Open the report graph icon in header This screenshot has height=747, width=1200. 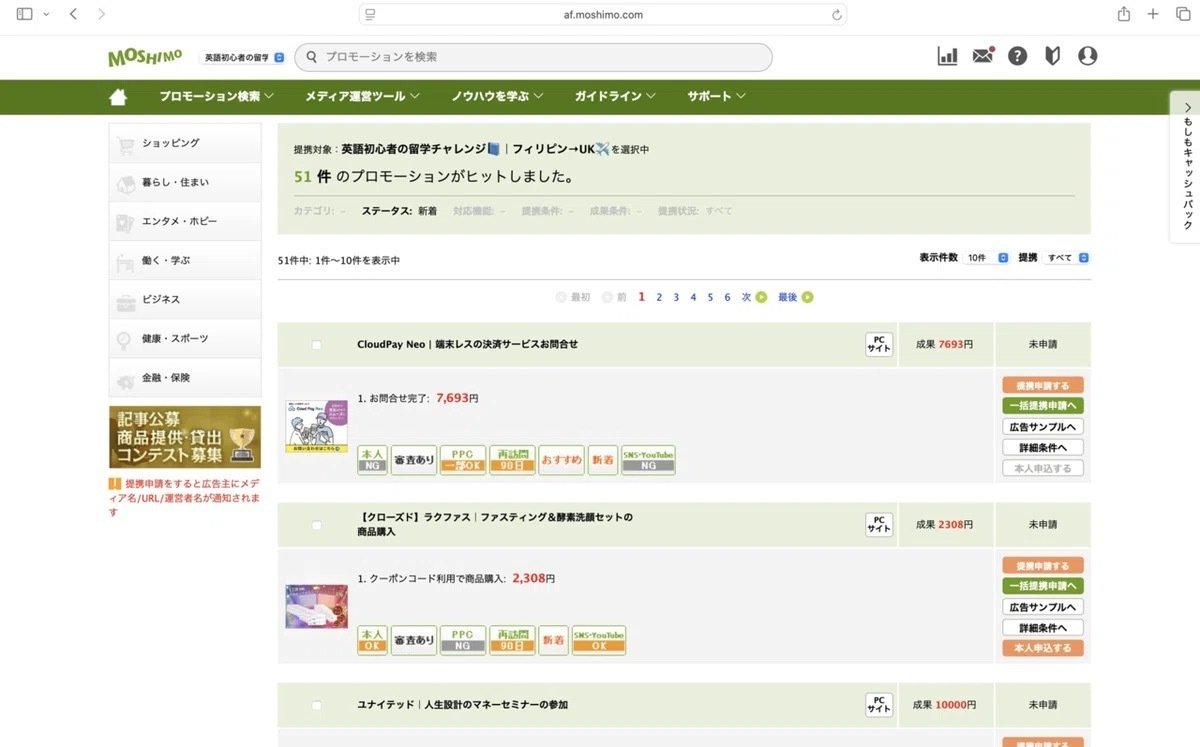(946, 56)
